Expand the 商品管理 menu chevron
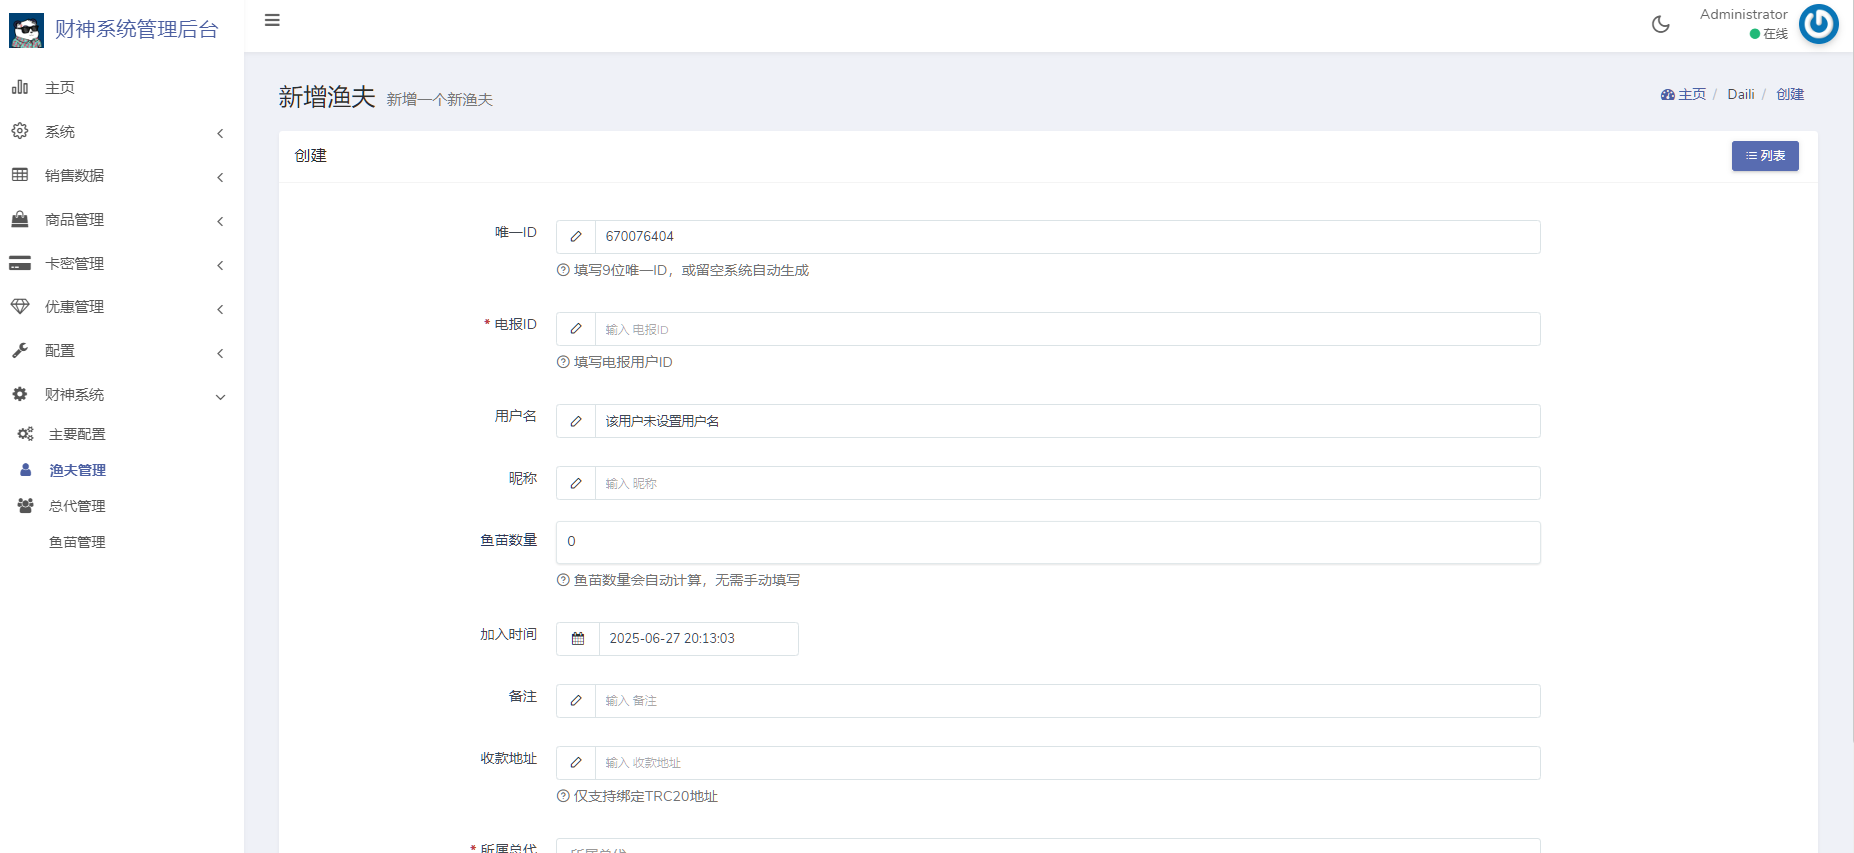This screenshot has height=853, width=1854. (220, 221)
